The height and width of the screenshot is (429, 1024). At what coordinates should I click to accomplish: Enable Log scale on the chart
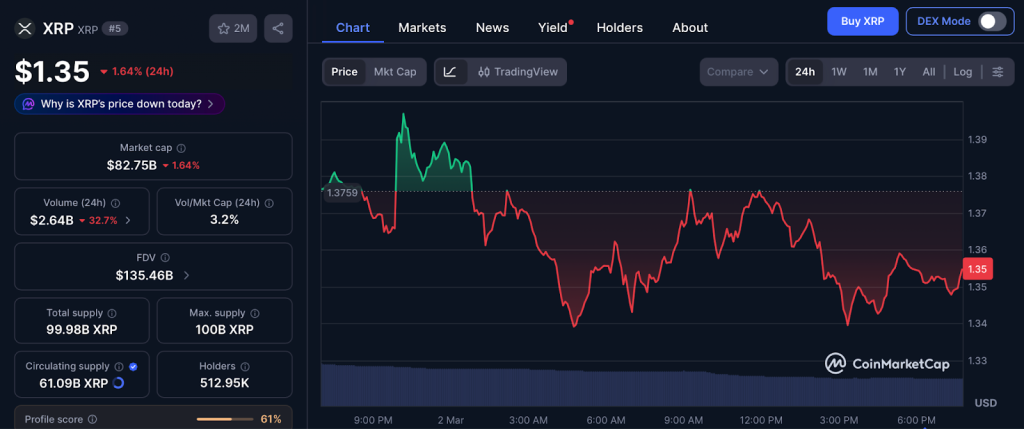click(962, 72)
